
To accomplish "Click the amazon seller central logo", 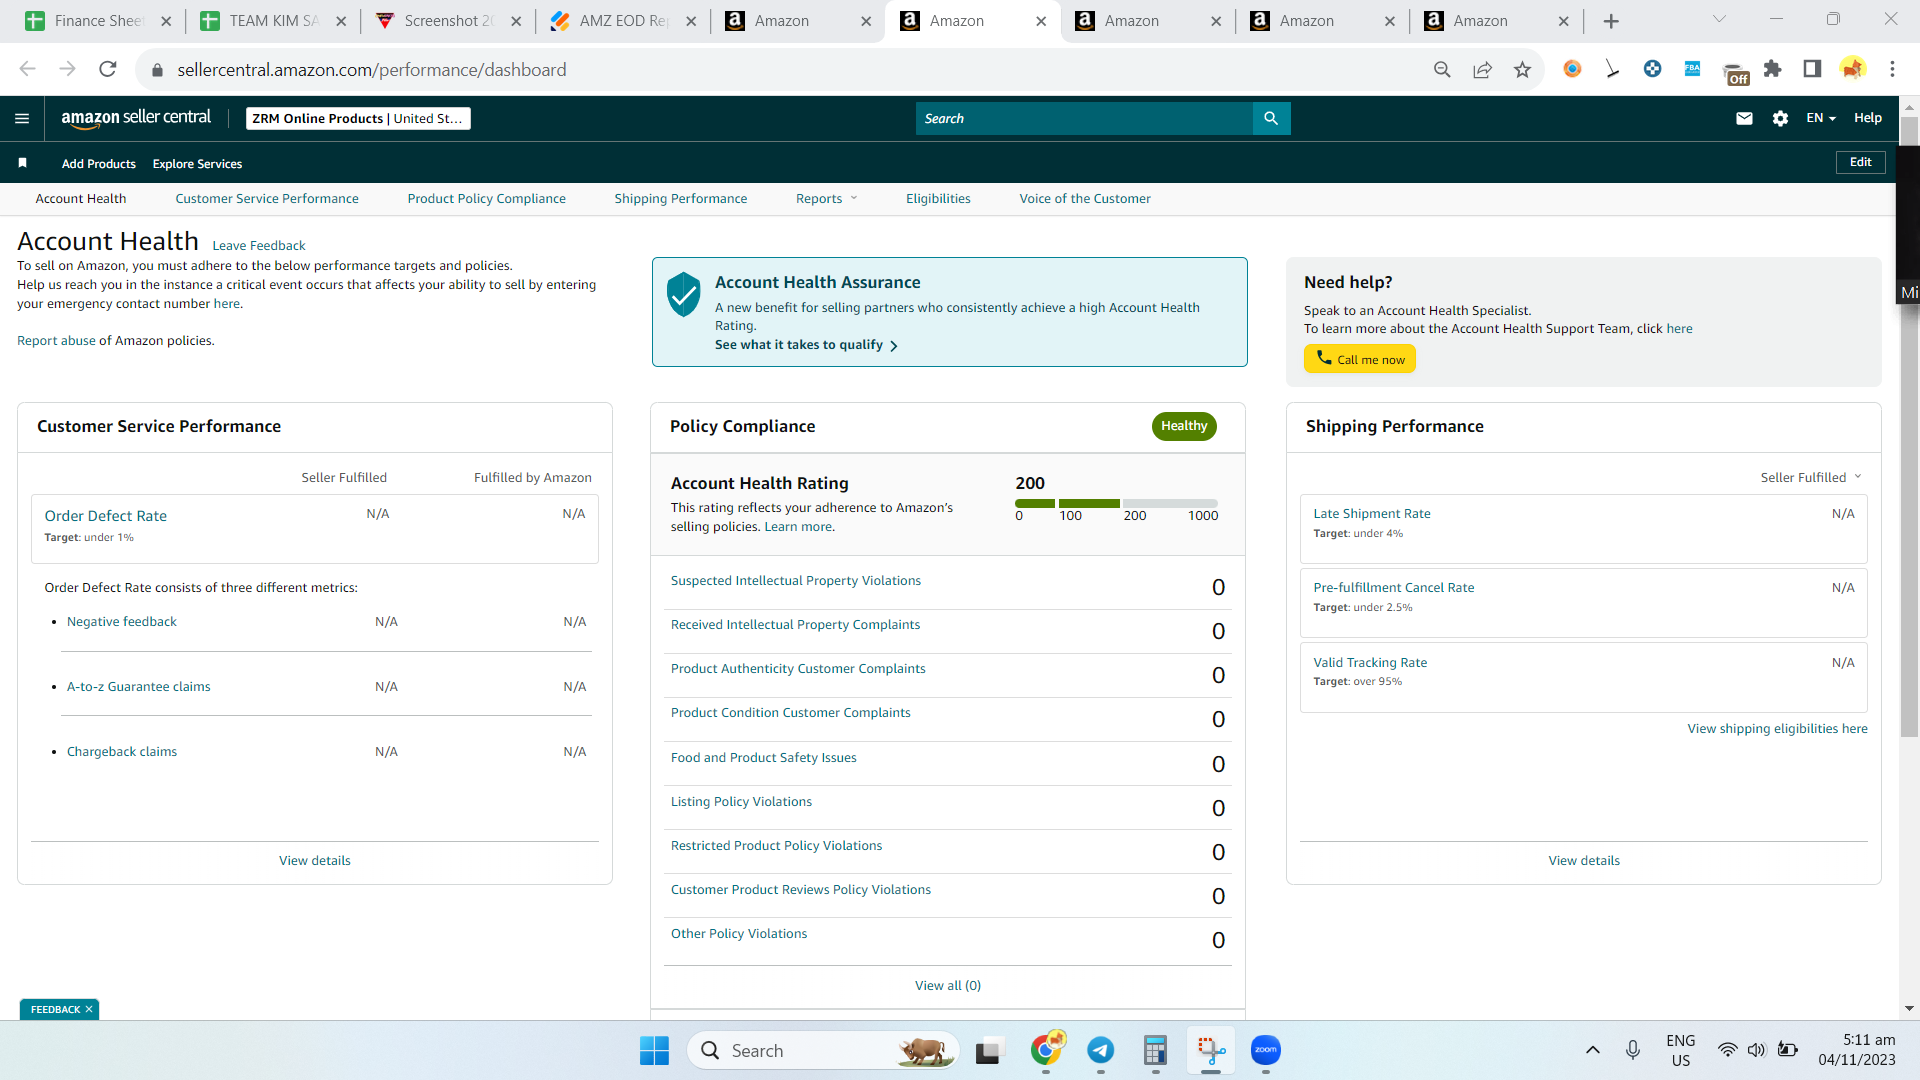I will click(136, 118).
